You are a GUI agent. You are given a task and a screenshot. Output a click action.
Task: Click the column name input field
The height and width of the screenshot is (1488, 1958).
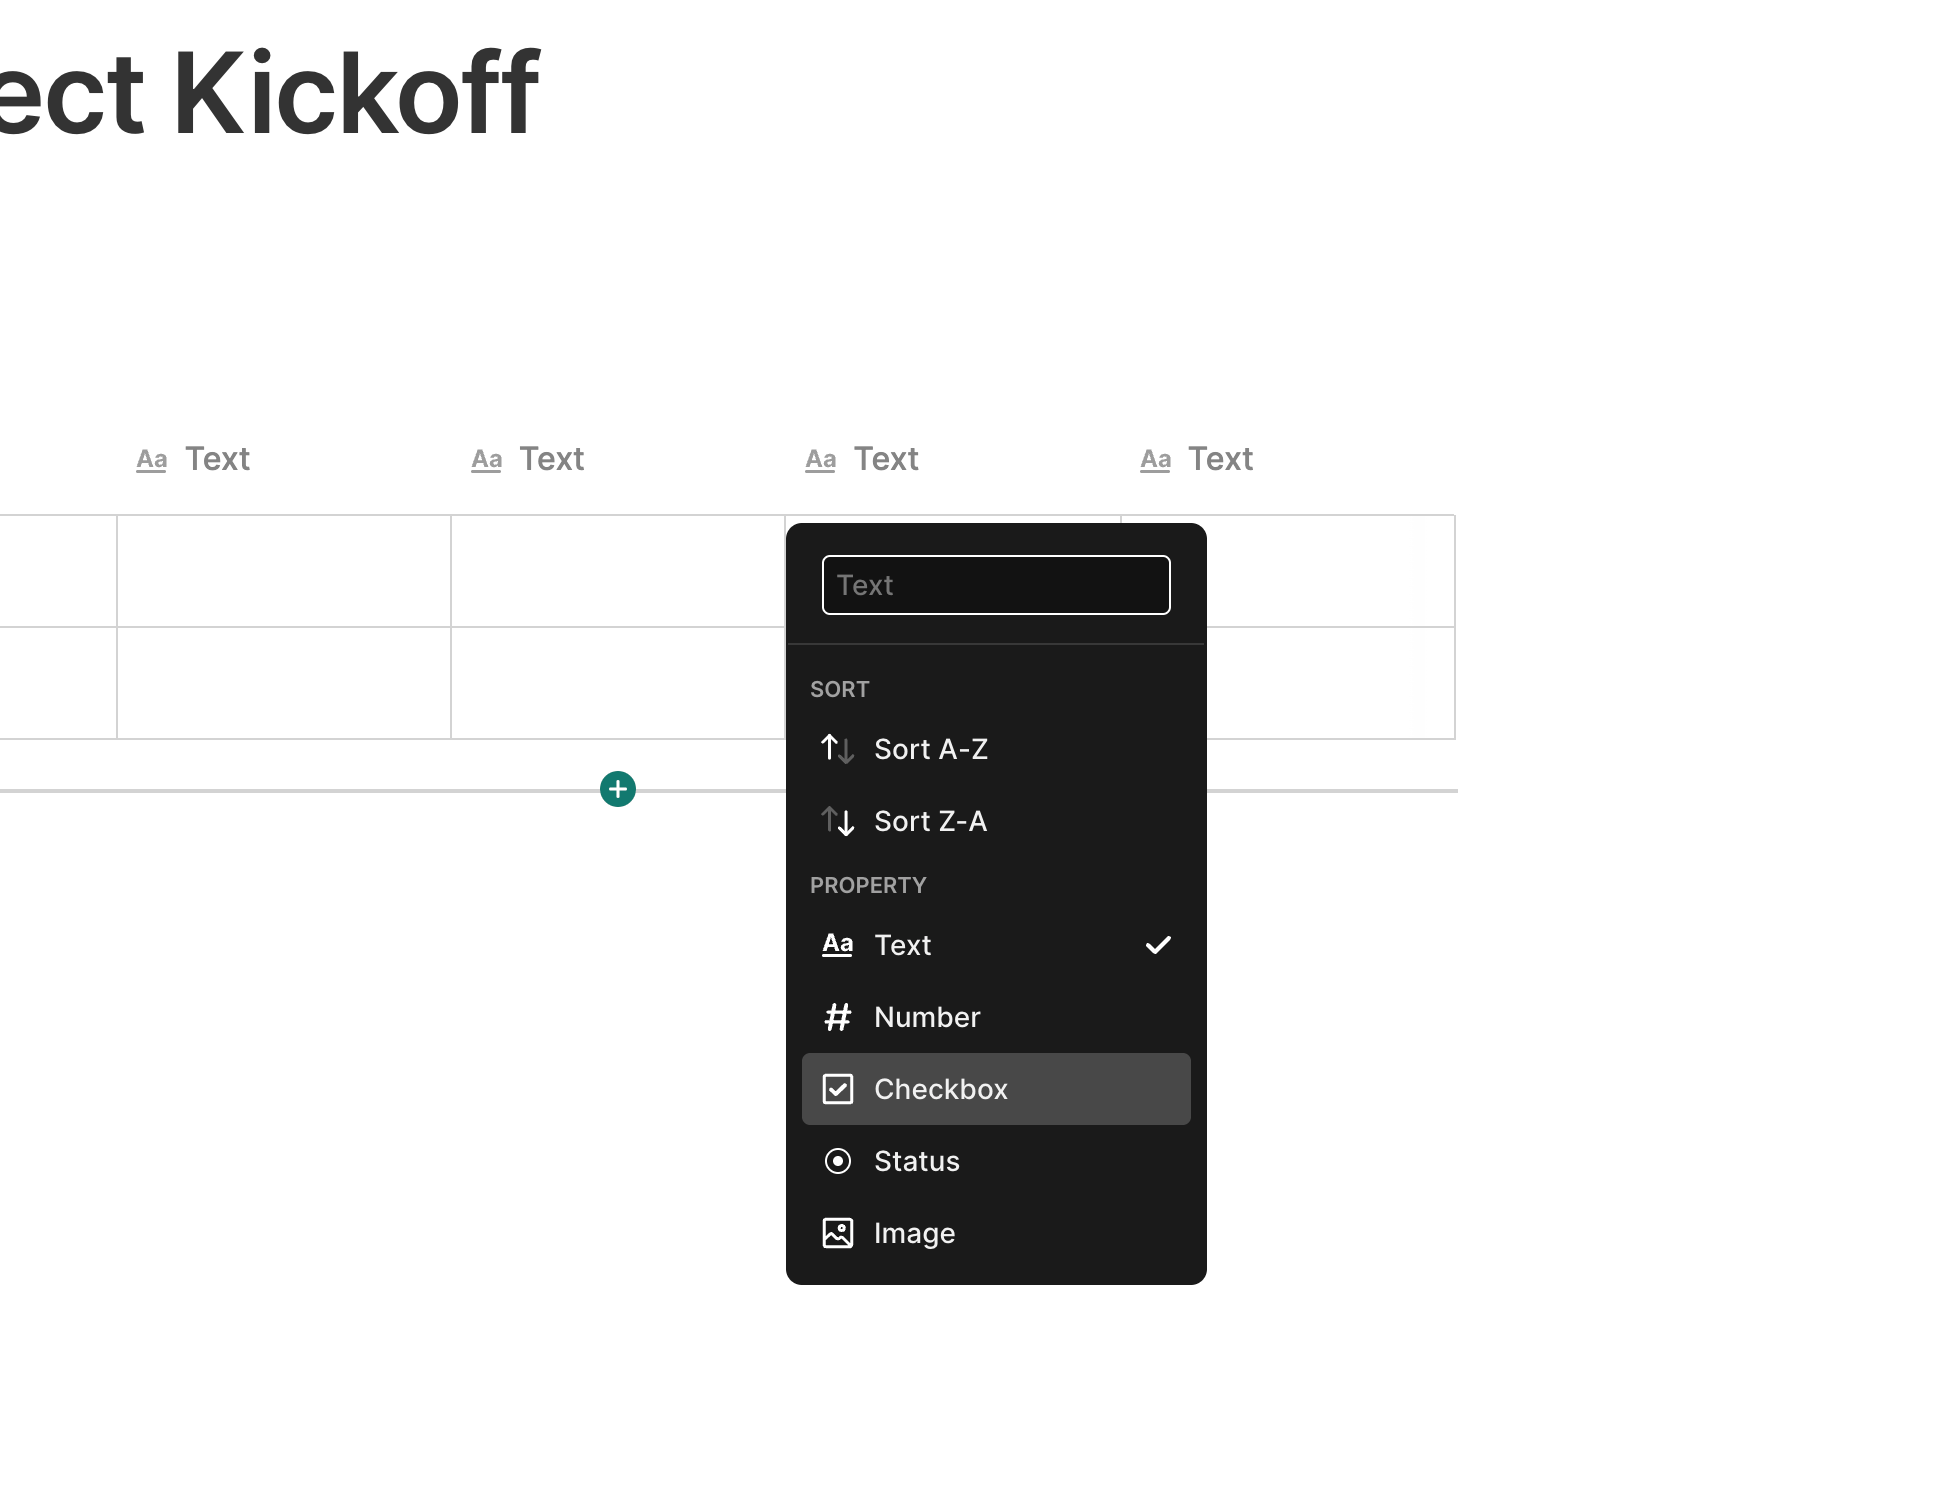[x=996, y=585]
